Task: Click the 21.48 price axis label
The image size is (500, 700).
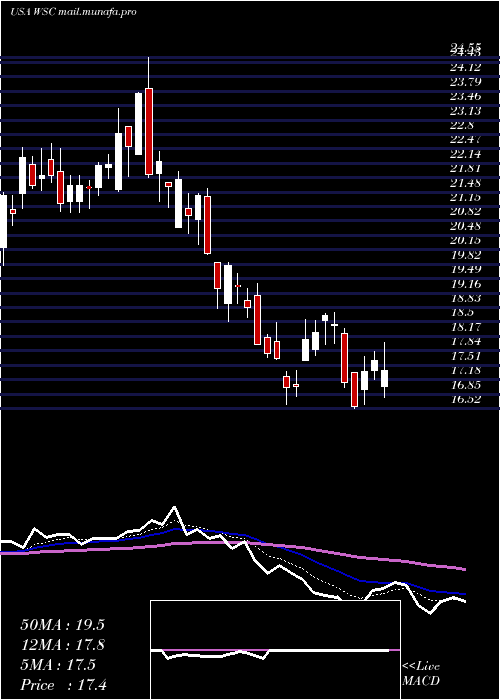Action: (465, 183)
